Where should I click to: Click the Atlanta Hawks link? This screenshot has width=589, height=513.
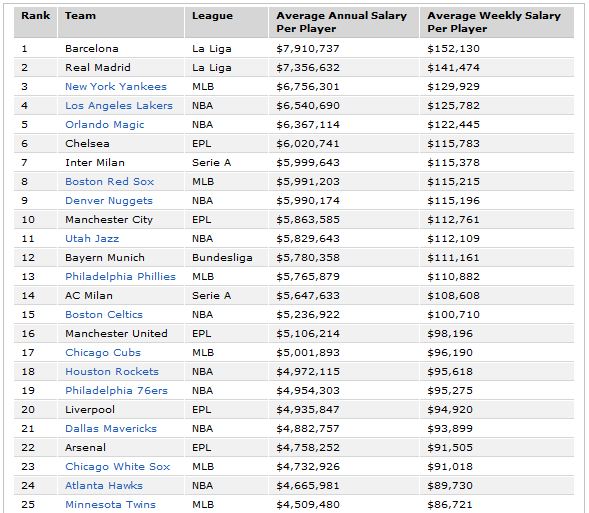104,486
